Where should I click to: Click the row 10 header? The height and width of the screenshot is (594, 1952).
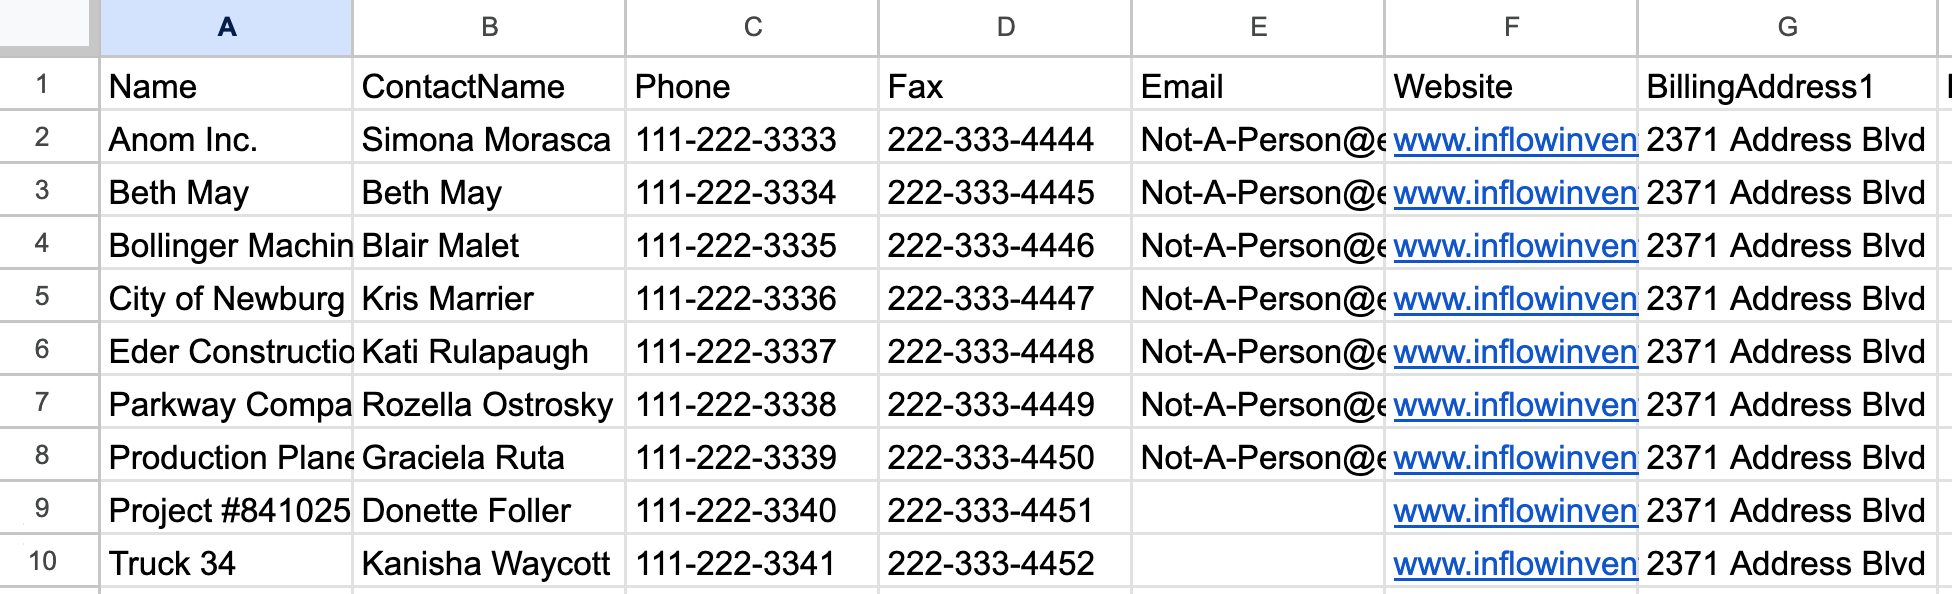click(x=42, y=562)
